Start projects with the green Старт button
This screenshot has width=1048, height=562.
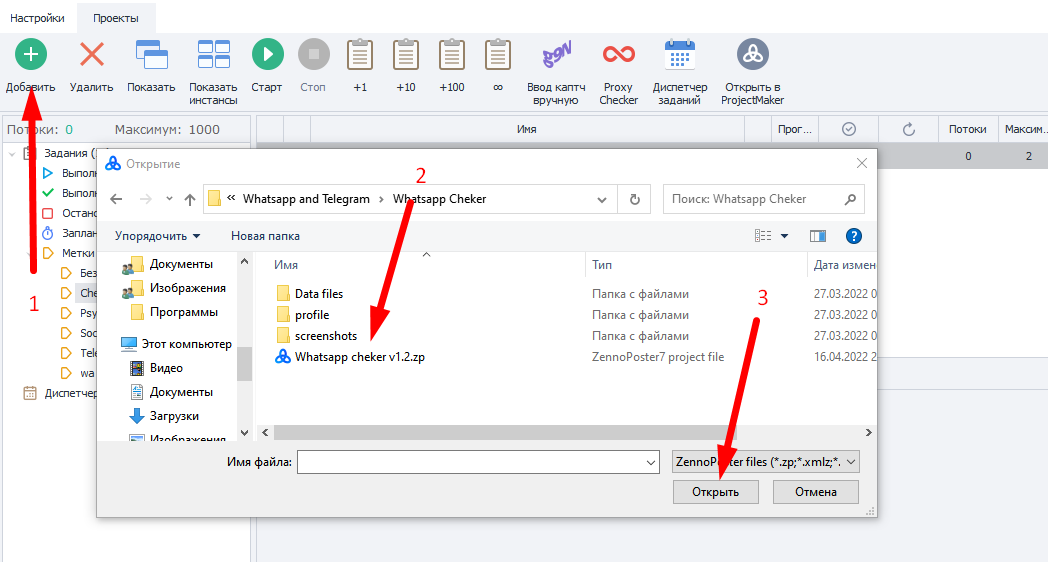[267, 54]
